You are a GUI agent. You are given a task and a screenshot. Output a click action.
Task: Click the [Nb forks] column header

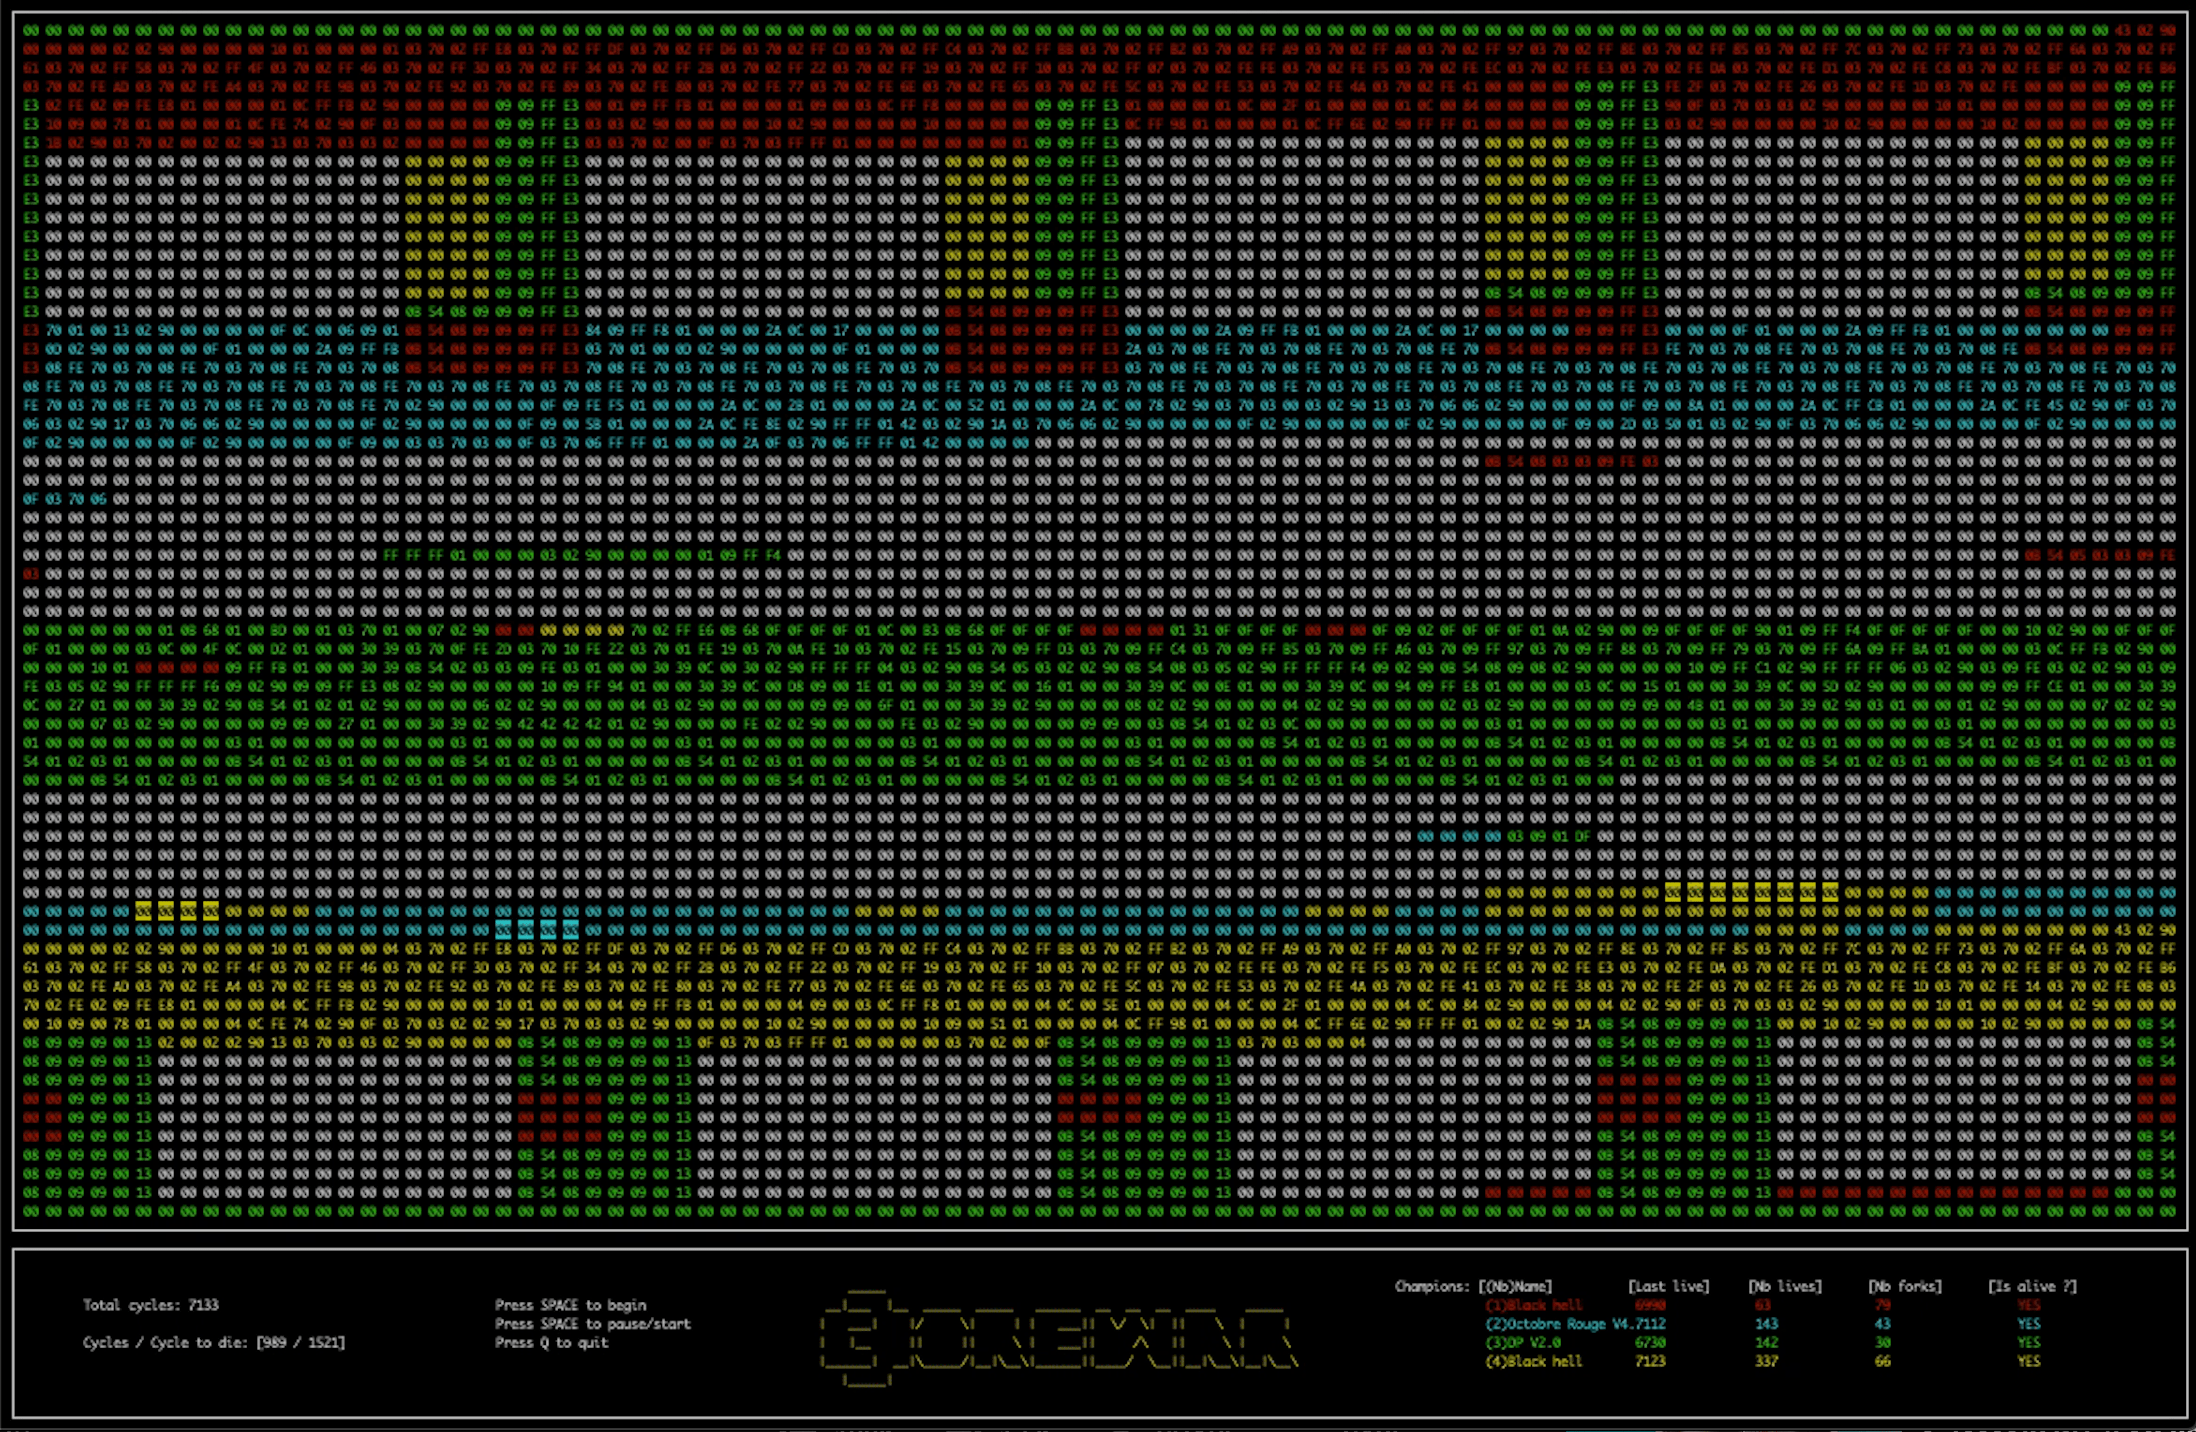1905,1287
